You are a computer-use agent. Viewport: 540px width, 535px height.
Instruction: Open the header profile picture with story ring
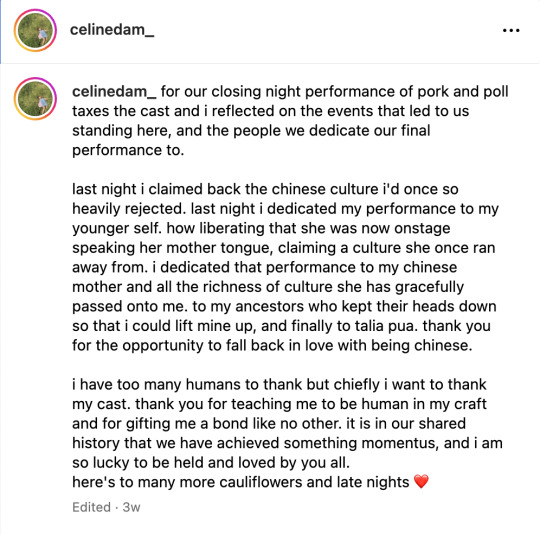[x=35, y=30]
